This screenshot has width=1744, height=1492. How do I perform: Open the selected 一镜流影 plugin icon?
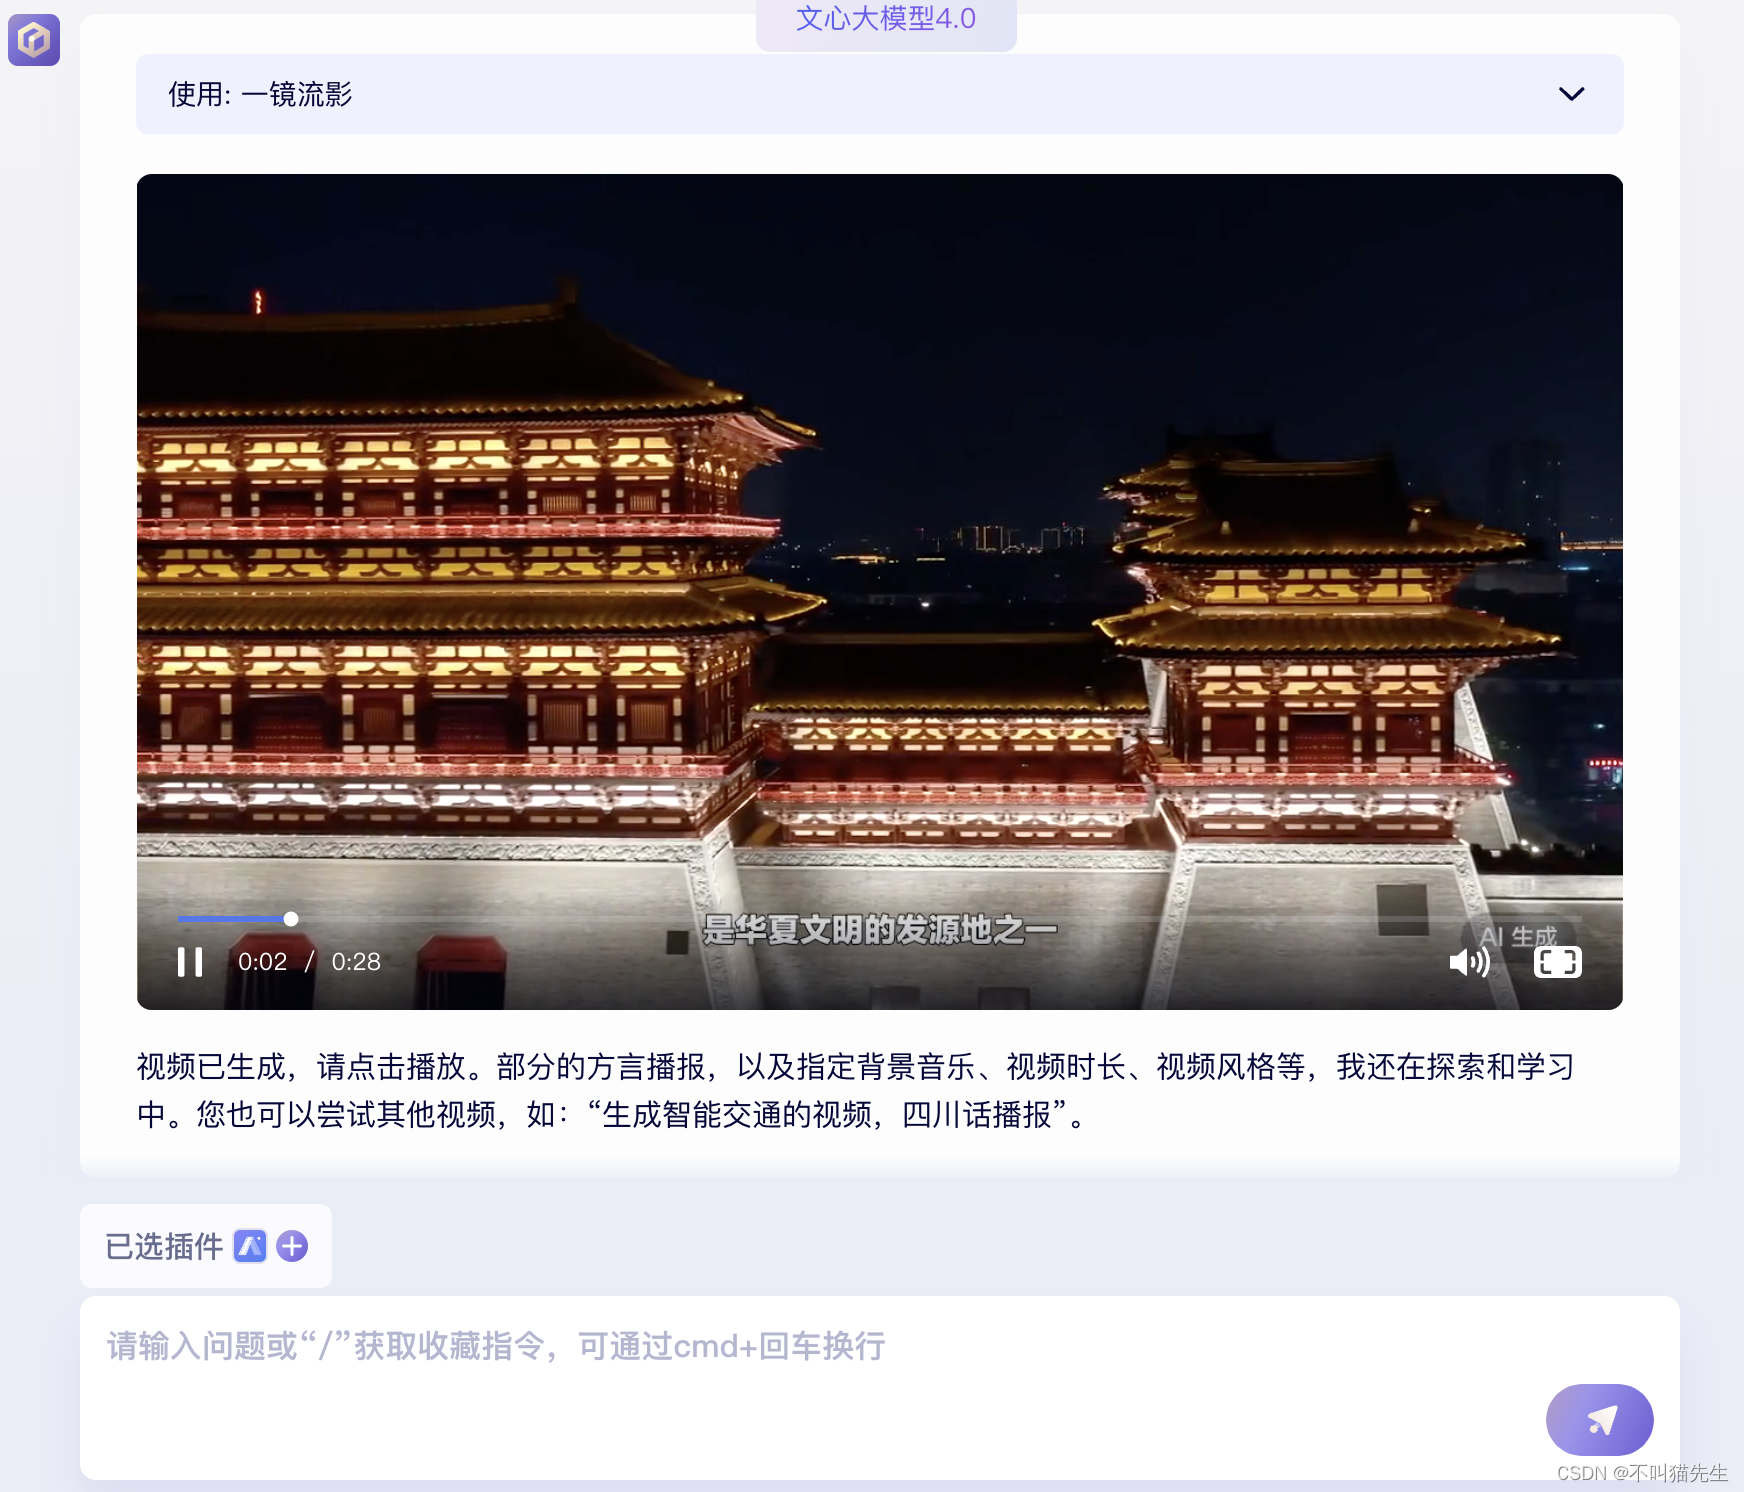[x=250, y=1246]
